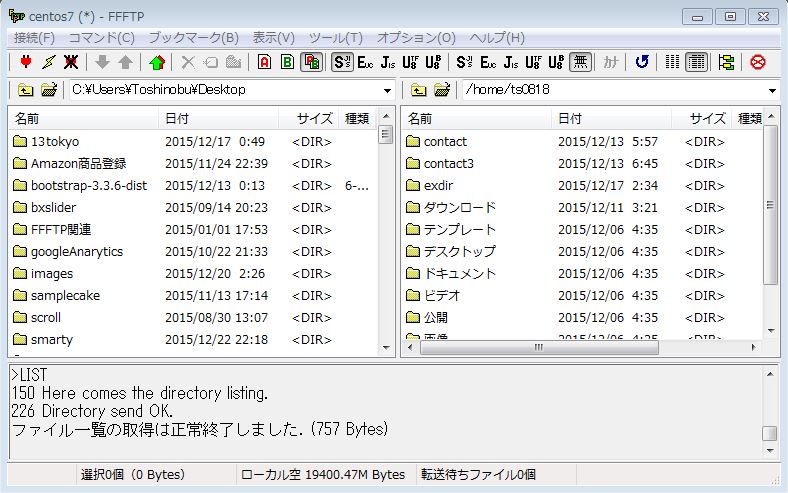The width and height of the screenshot is (788, 493).
Task: Click the Rename icon in the toolbar
Action: [x=211, y=62]
